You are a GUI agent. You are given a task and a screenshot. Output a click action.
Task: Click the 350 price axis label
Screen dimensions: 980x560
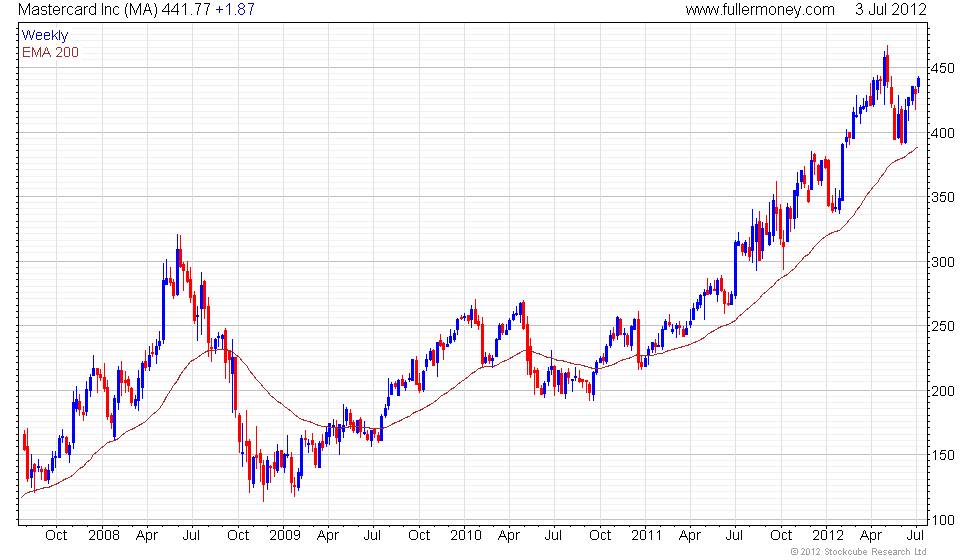click(x=942, y=198)
